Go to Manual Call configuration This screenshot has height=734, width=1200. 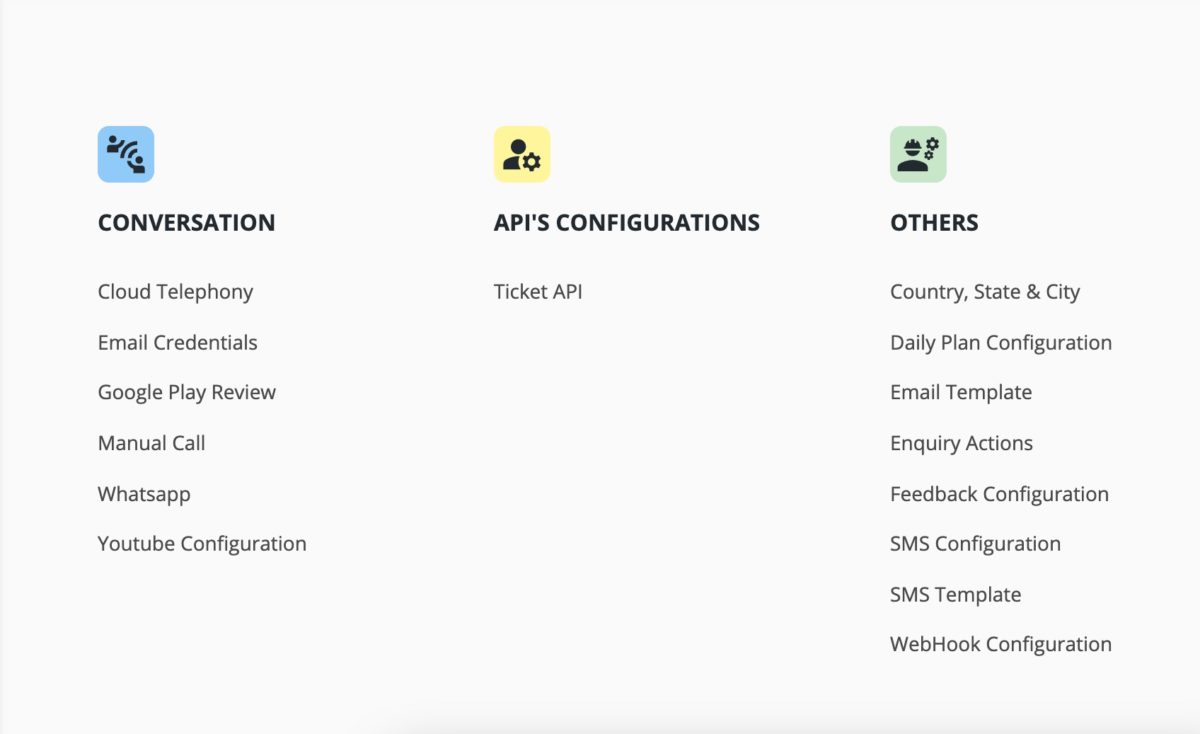click(151, 443)
